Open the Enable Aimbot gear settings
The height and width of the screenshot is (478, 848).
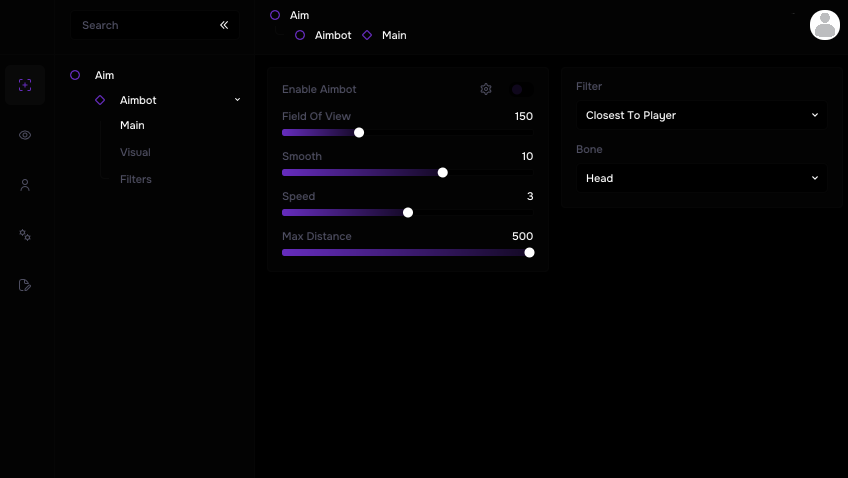[x=486, y=89]
